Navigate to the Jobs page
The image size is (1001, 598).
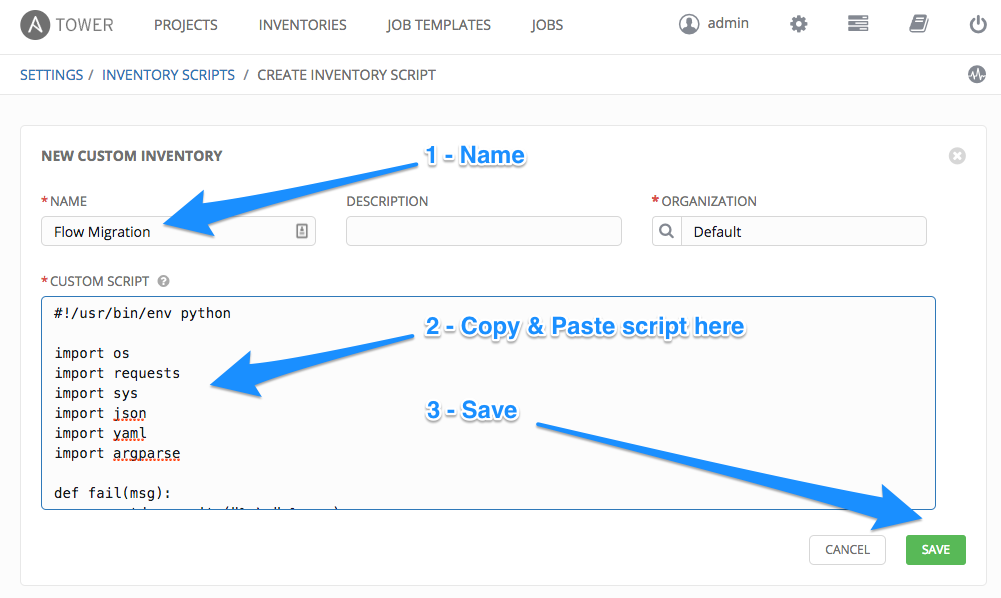click(x=547, y=25)
